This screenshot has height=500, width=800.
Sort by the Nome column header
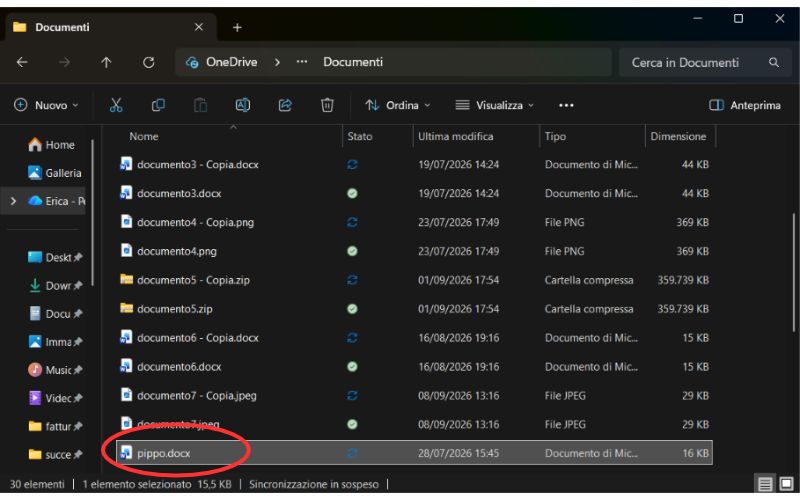[x=143, y=136]
